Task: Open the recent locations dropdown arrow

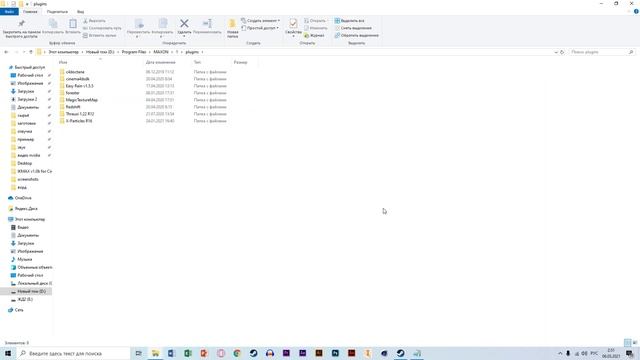Action: coord(24,52)
